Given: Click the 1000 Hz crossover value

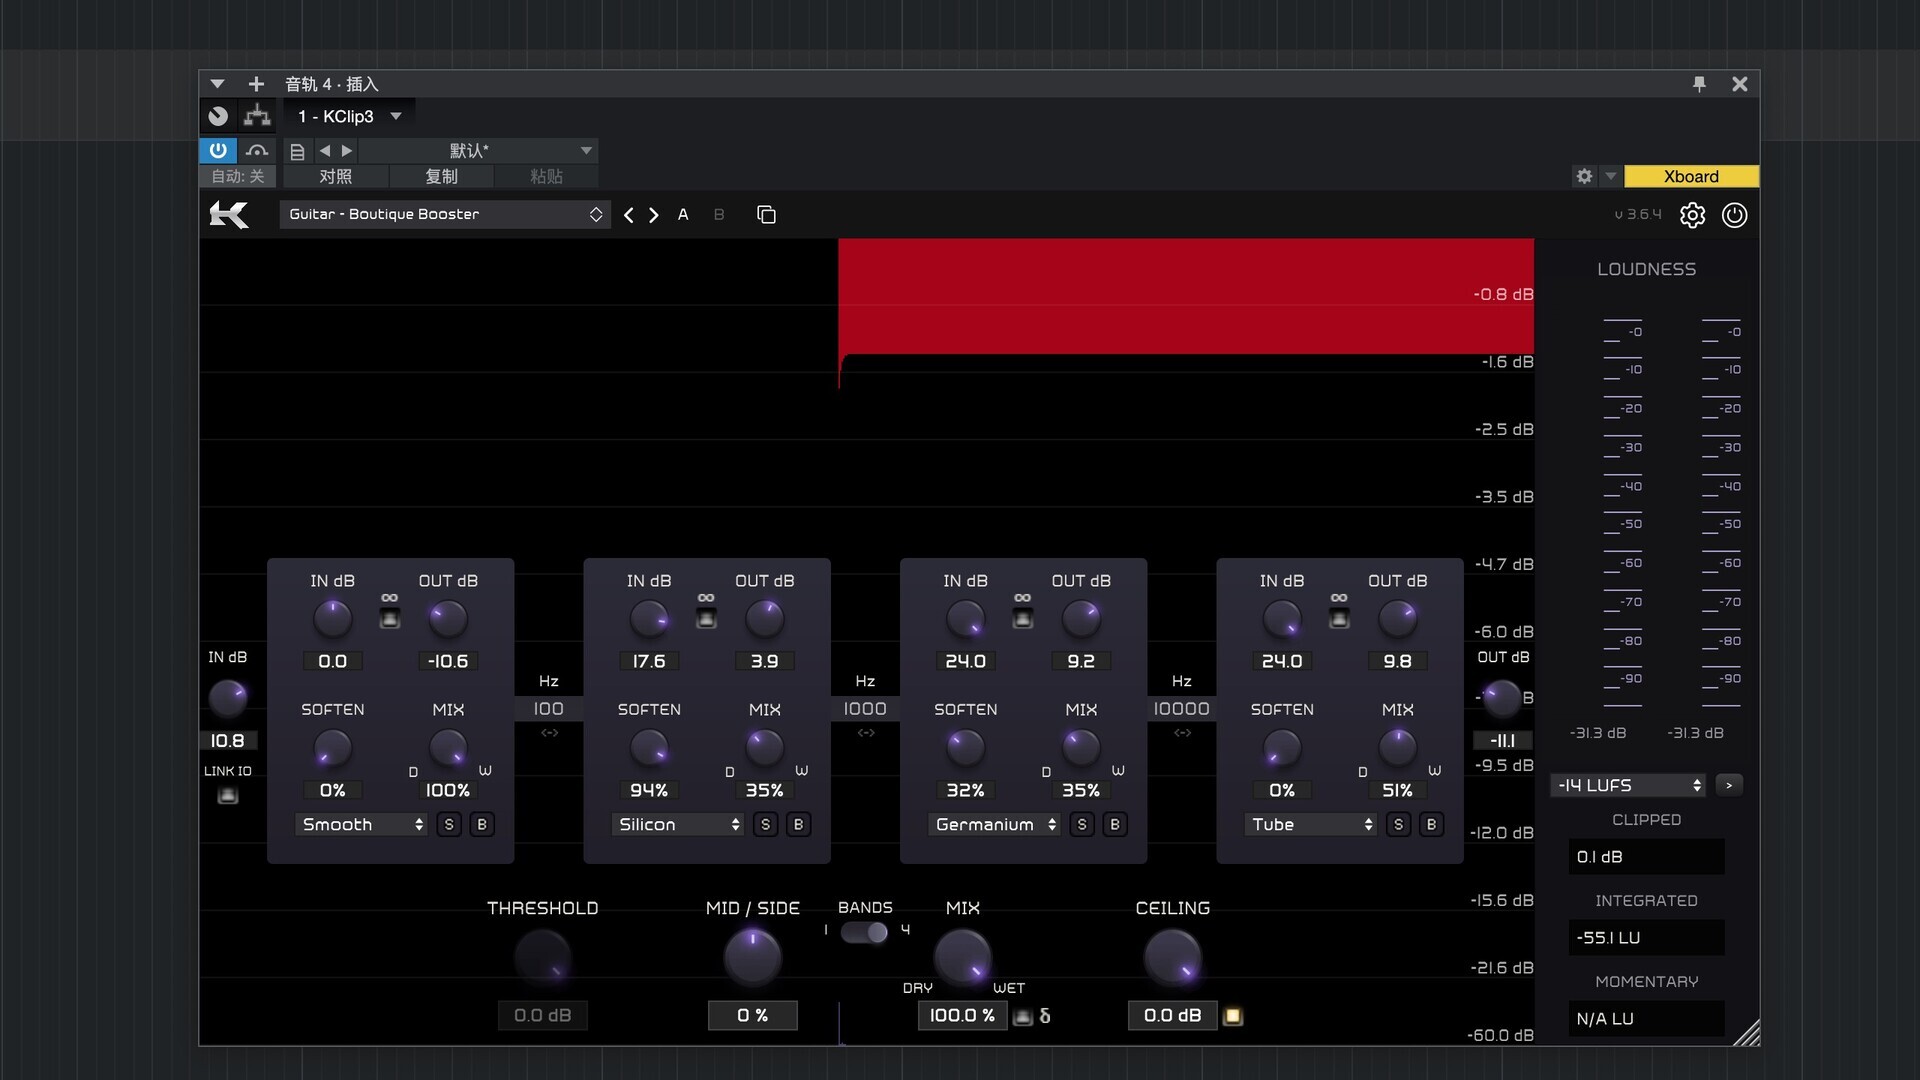Looking at the screenshot, I should click(865, 708).
